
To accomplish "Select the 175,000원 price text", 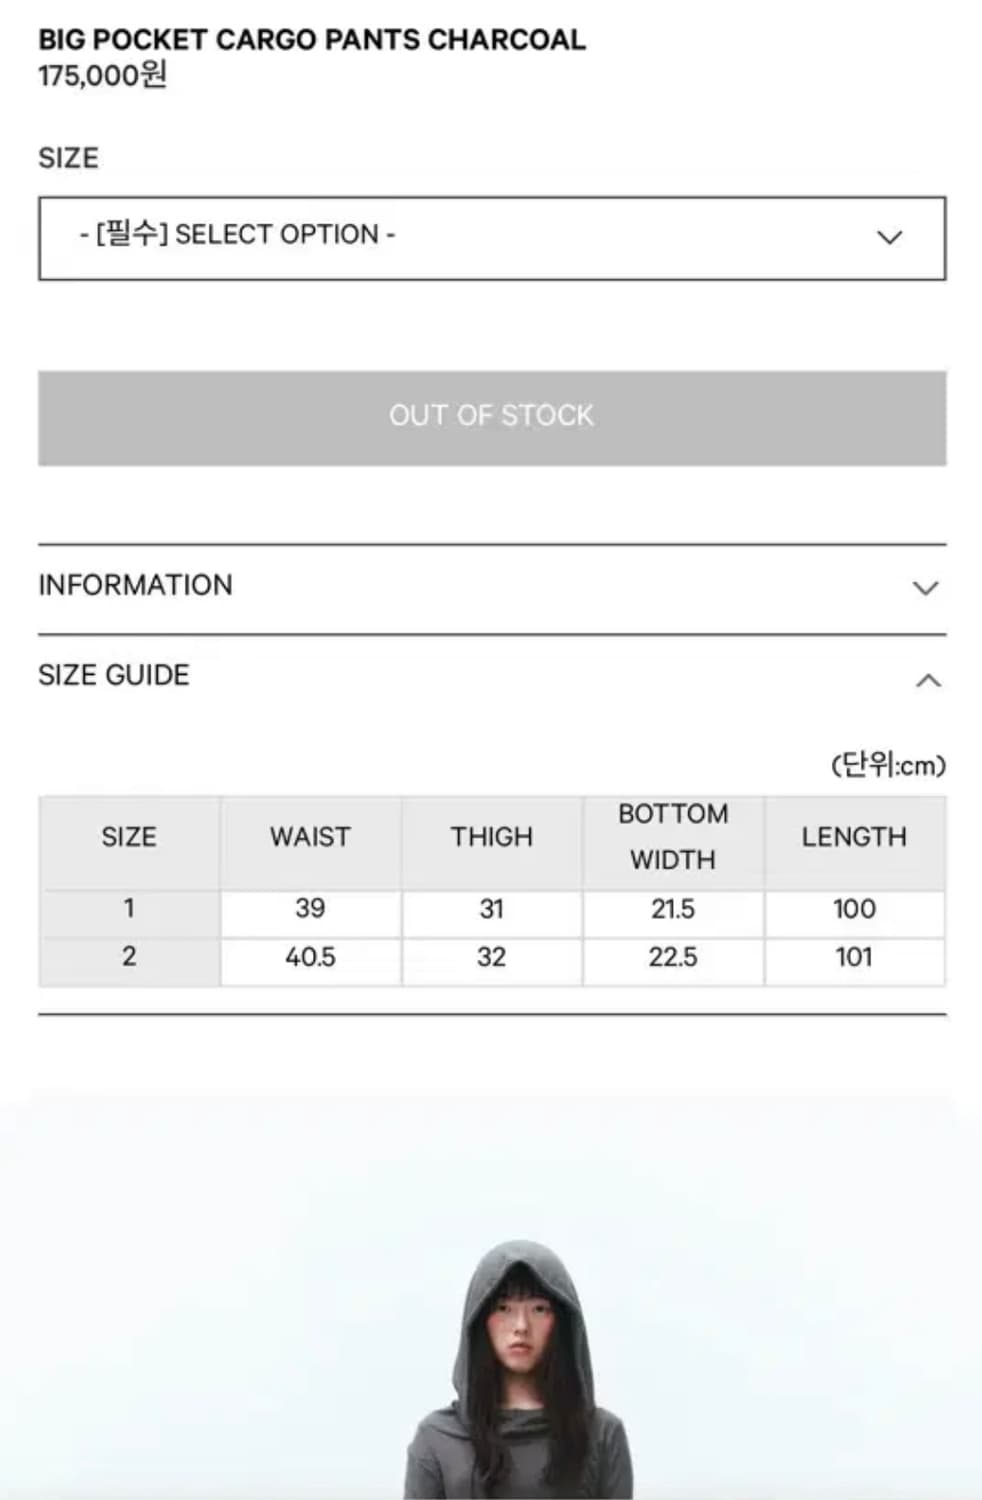I will (102, 76).
